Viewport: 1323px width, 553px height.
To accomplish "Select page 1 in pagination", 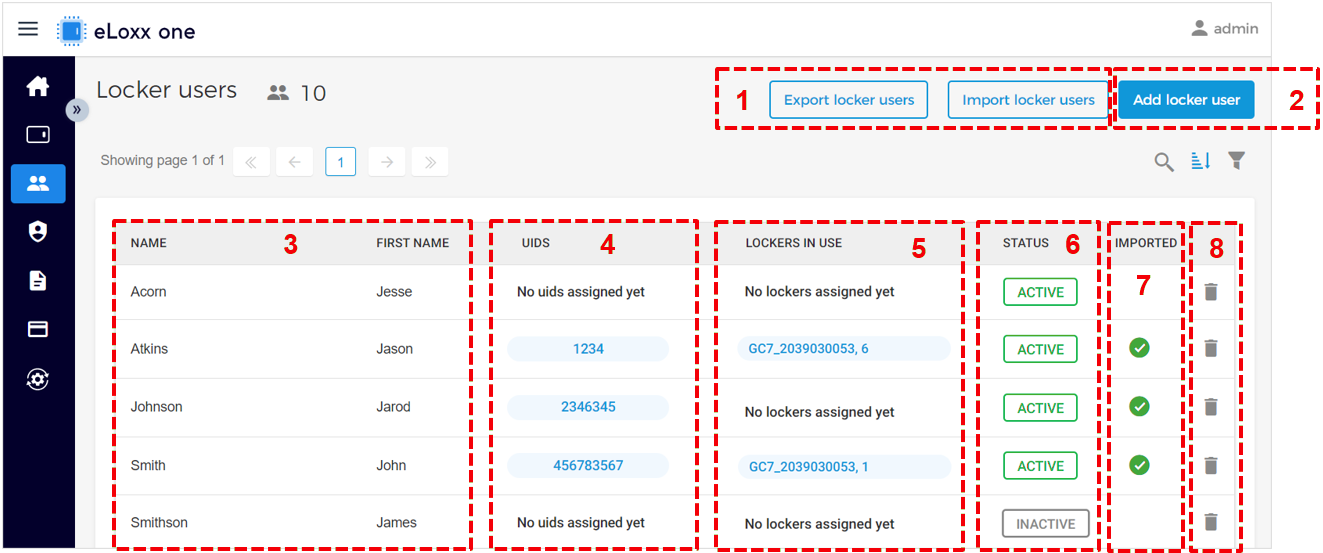I will pos(341,162).
